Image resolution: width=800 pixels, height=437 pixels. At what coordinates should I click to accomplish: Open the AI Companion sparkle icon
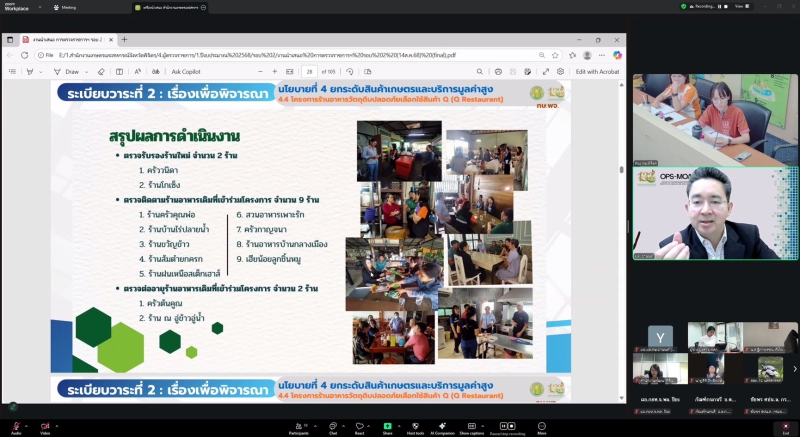click(x=442, y=428)
